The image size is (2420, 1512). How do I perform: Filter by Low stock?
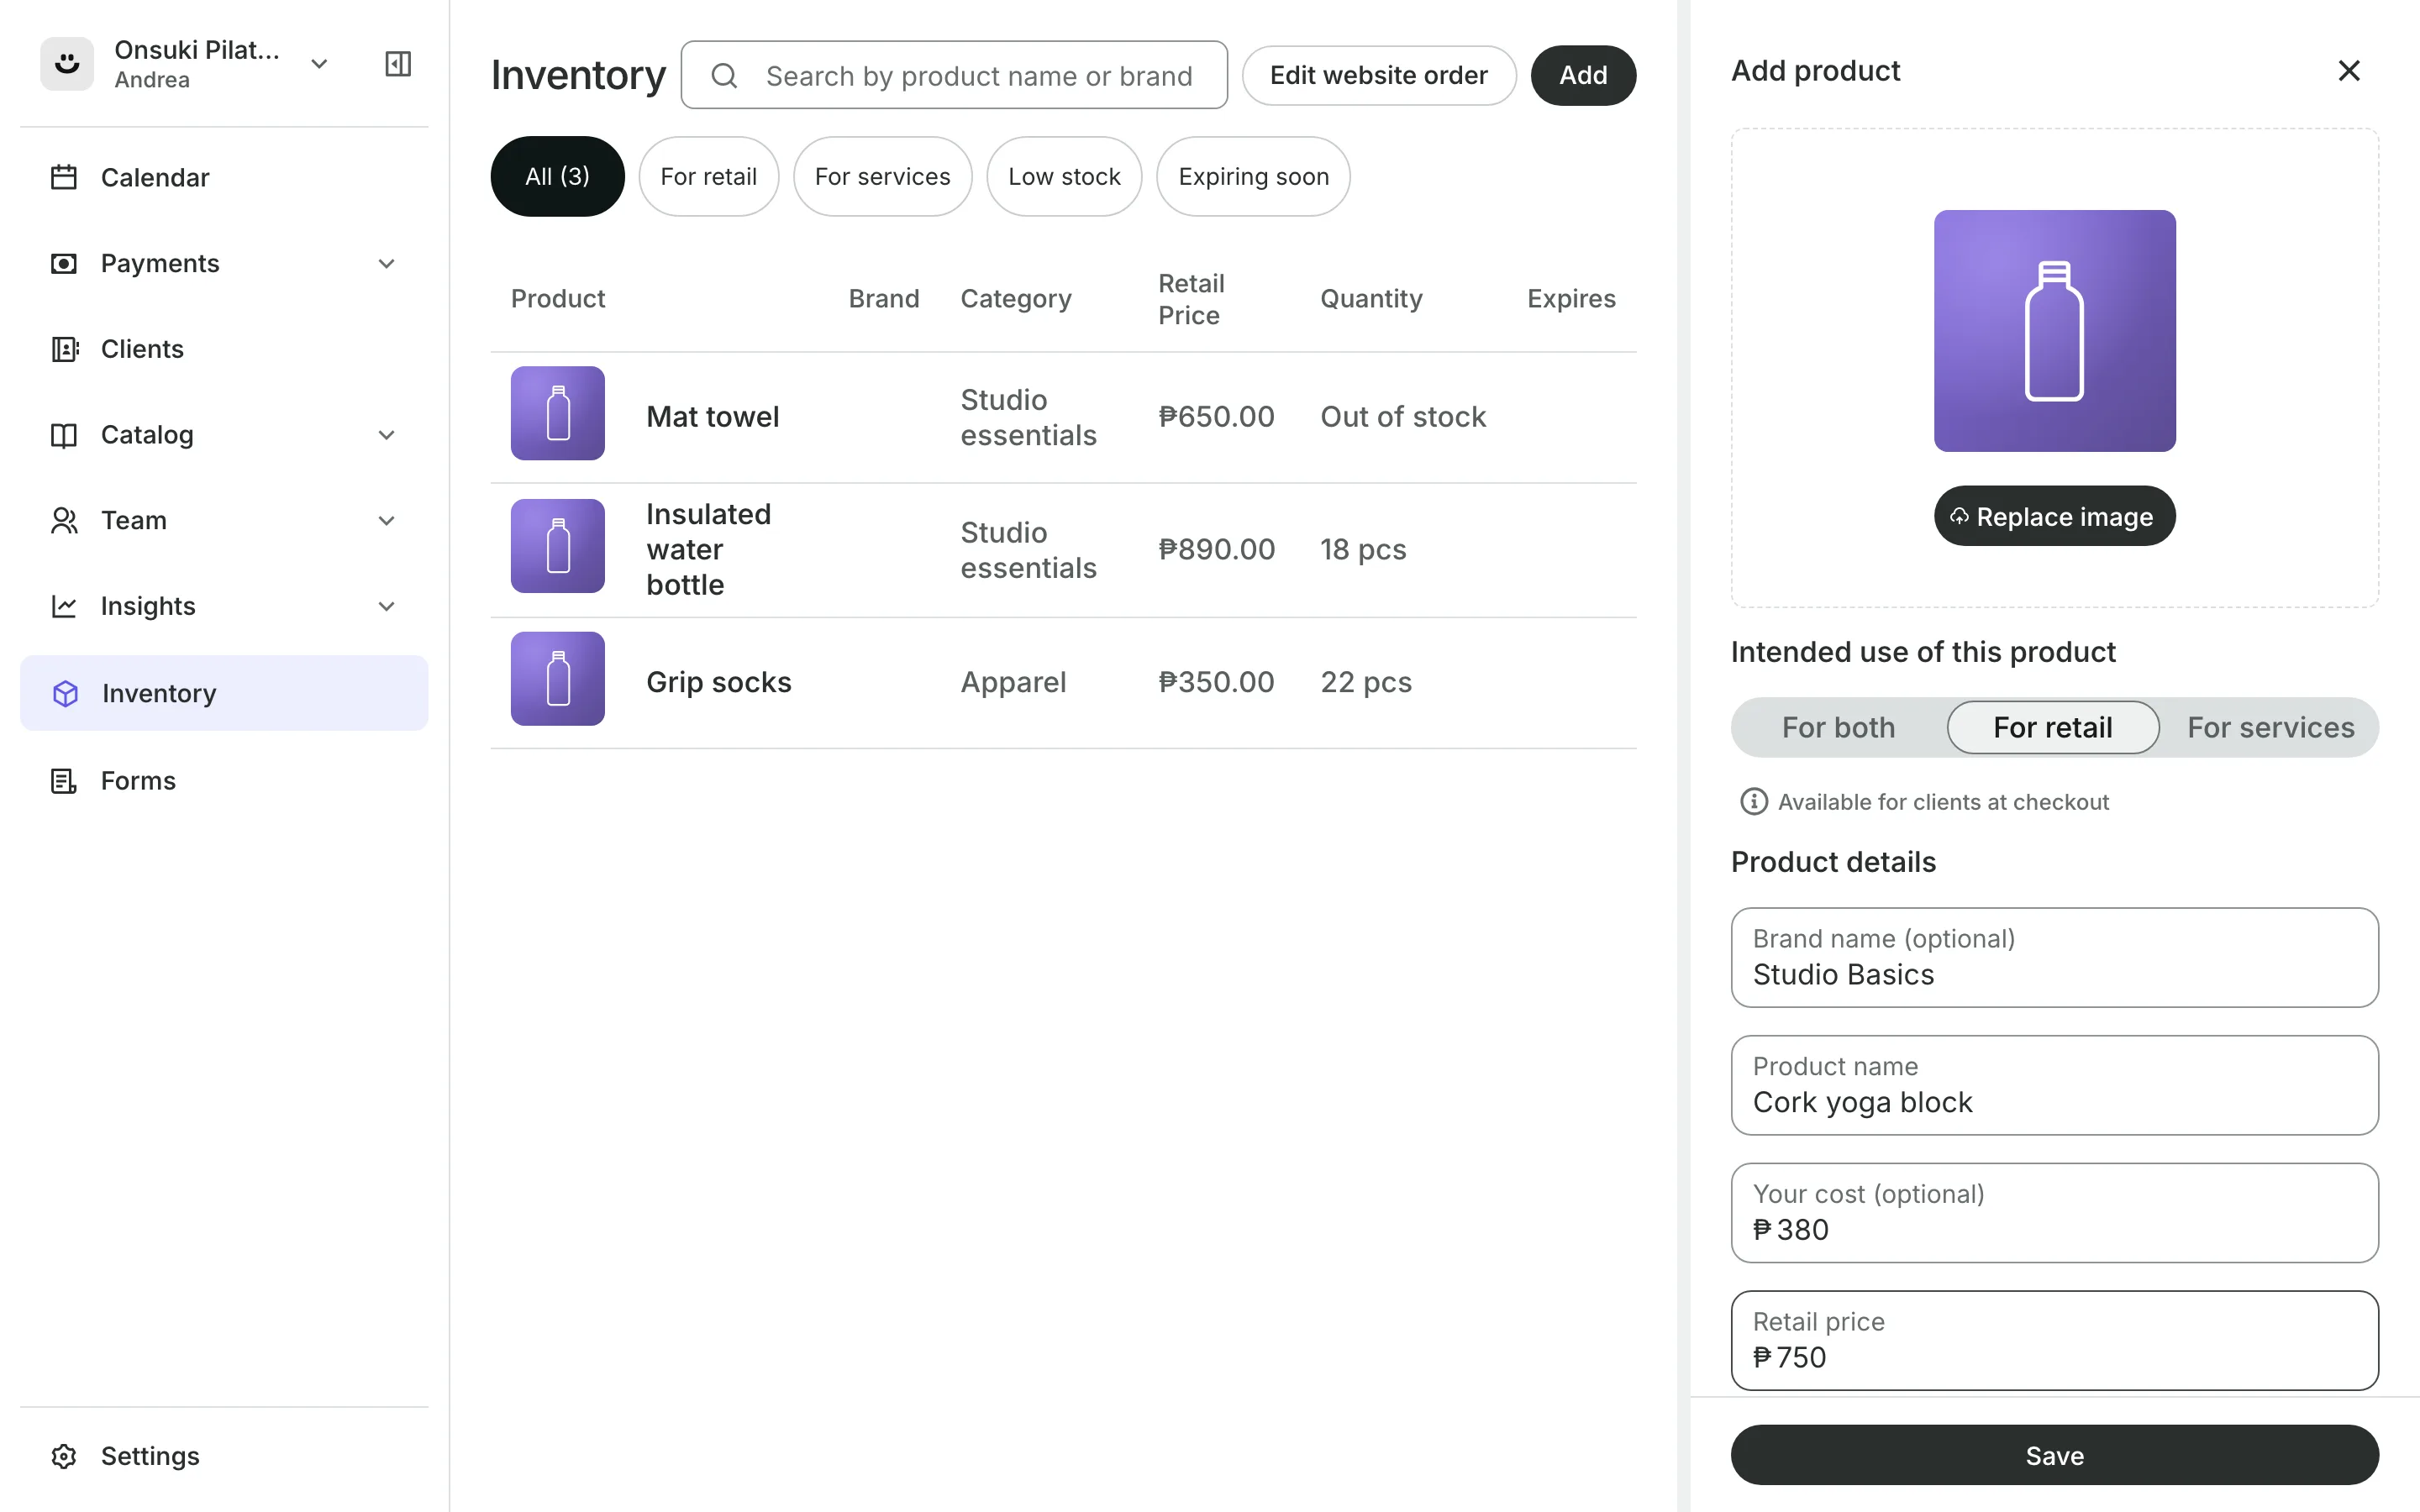pos(1064,176)
